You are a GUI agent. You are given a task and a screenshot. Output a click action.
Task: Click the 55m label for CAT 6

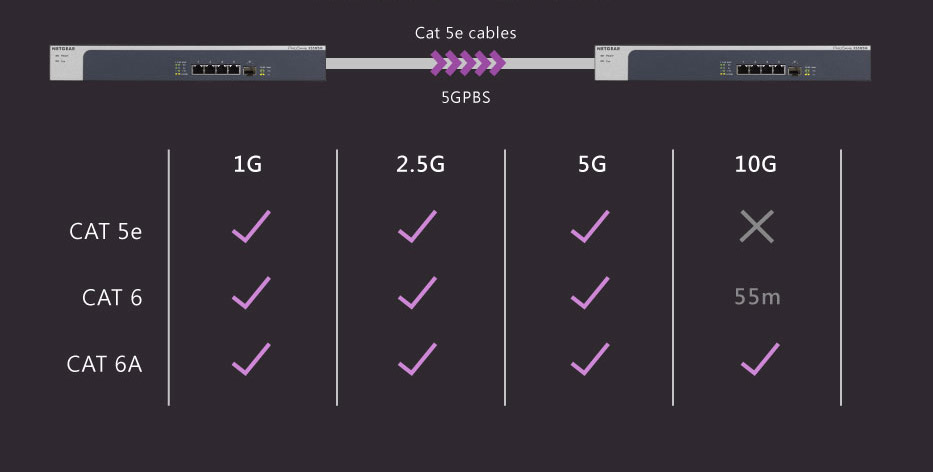click(757, 296)
